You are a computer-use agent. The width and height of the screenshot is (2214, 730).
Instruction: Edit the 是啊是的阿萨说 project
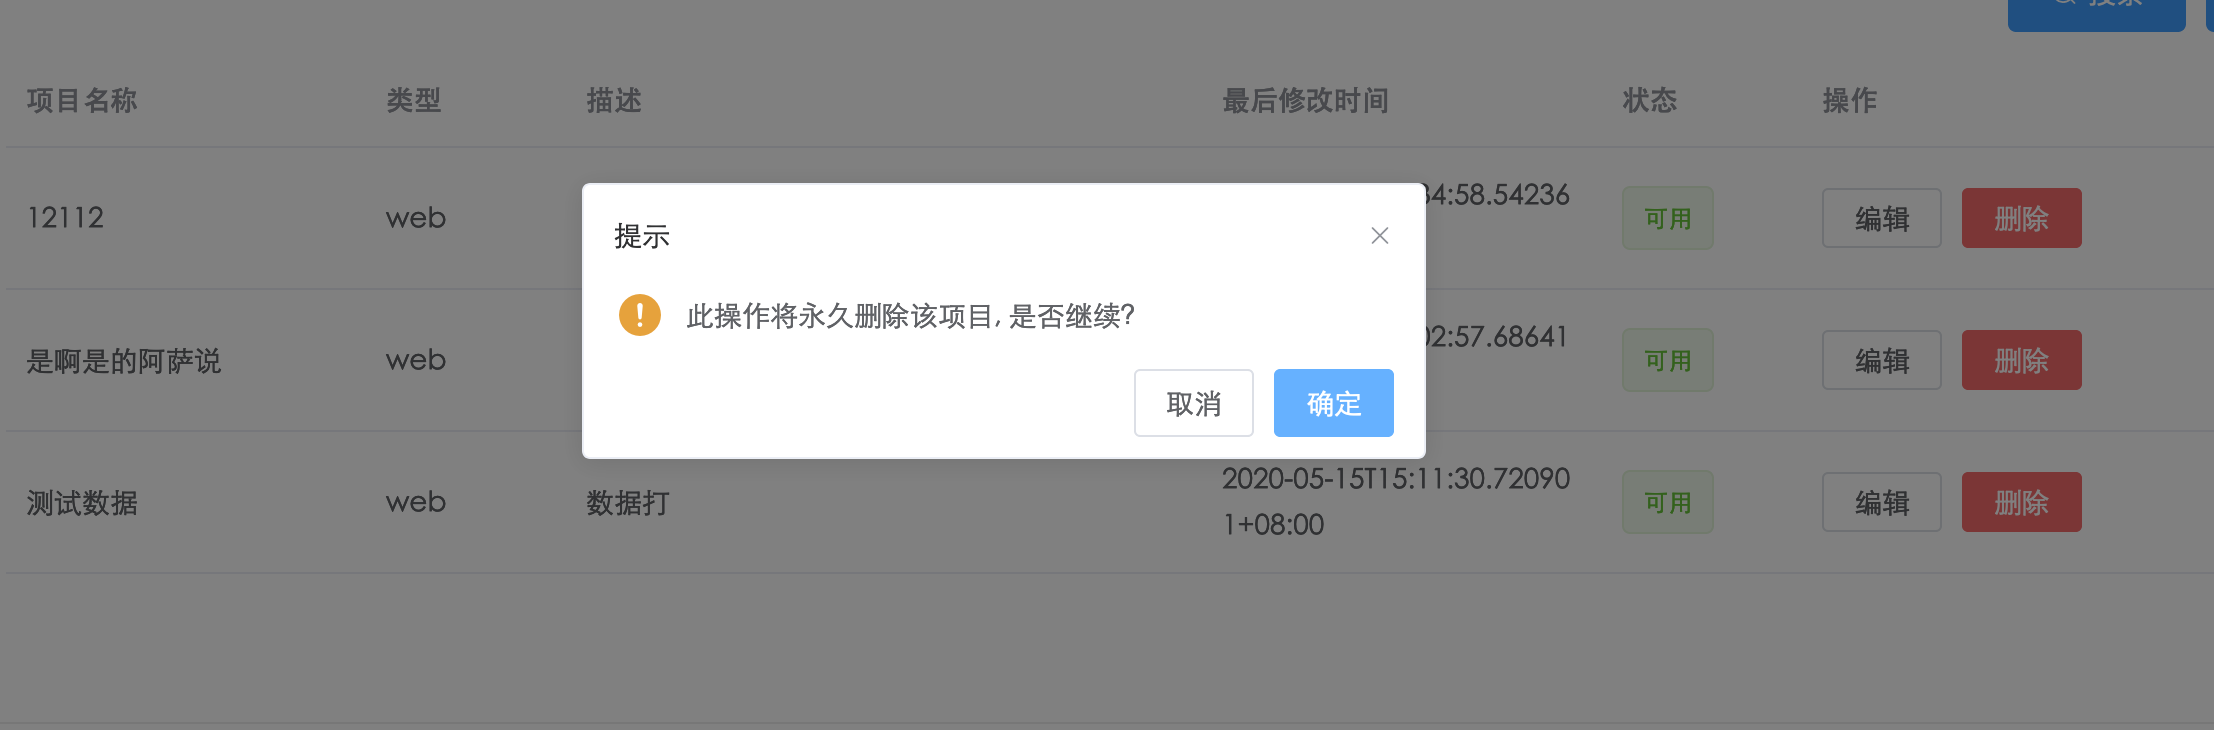coord(1882,360)
